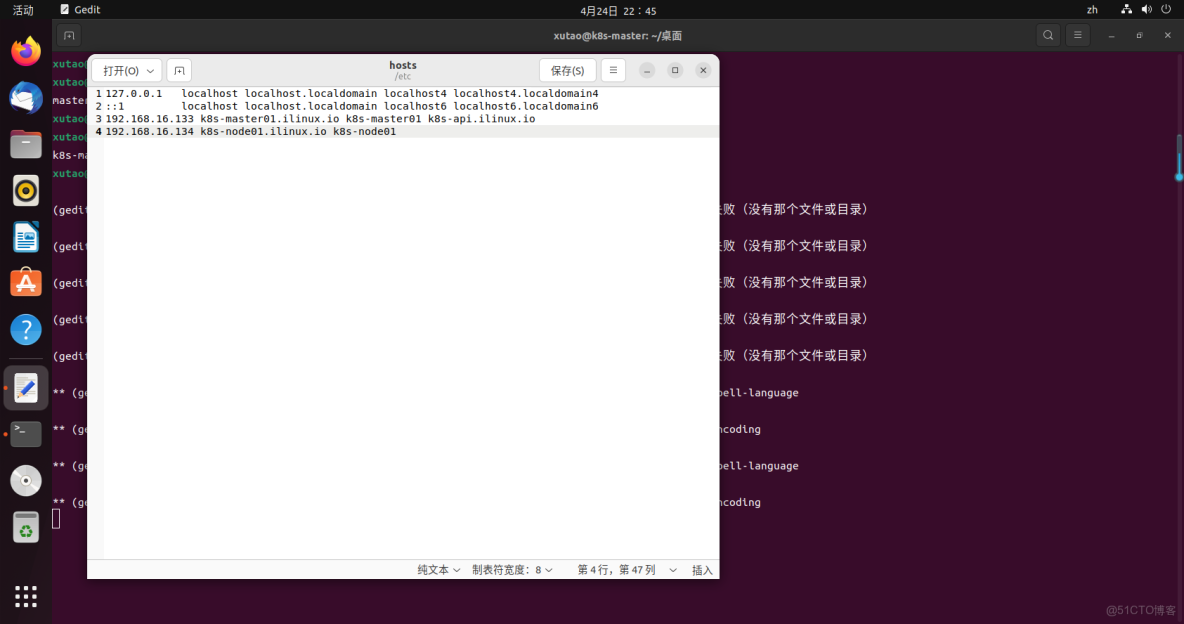Launch LibreOffice Writer from the dock

(x=26, y=236)
